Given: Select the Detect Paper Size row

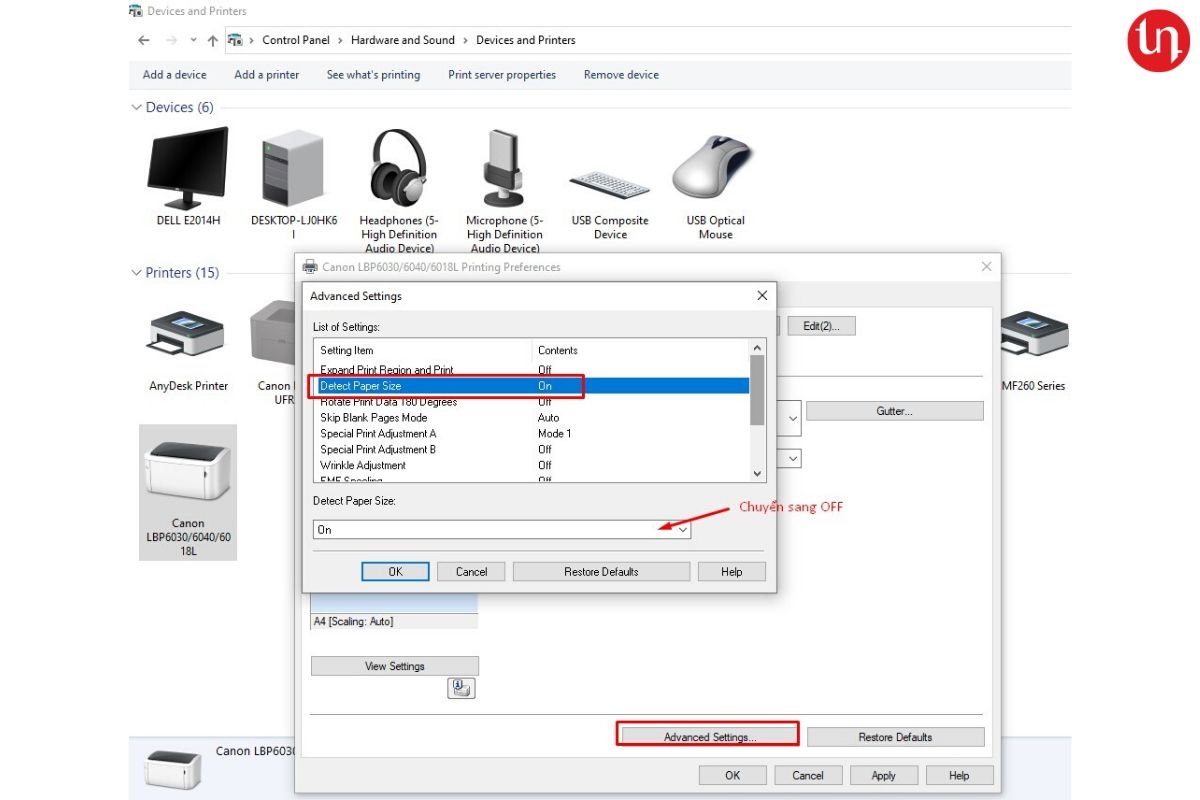Looking at the screenshot, I should click(531, 385).
